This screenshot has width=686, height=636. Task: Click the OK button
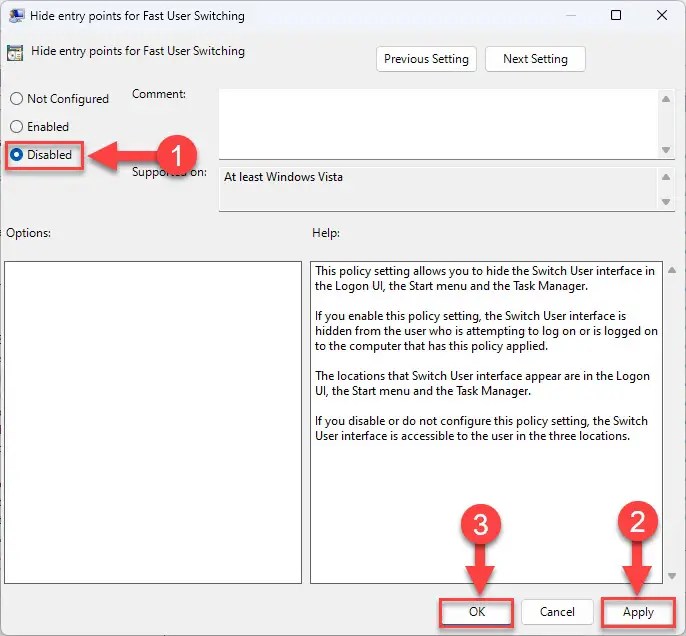coord(476,612)
